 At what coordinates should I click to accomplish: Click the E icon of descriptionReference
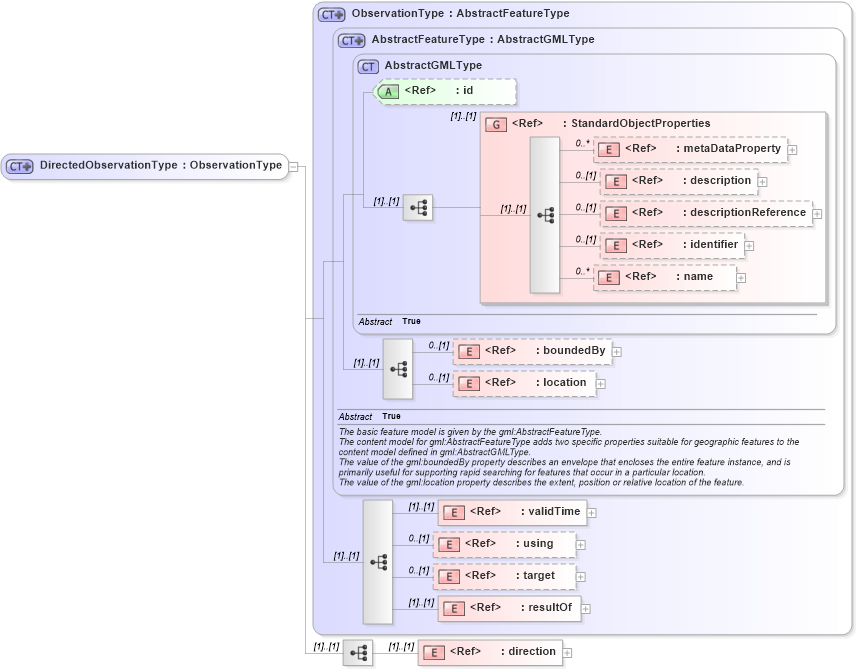point(616,214)
